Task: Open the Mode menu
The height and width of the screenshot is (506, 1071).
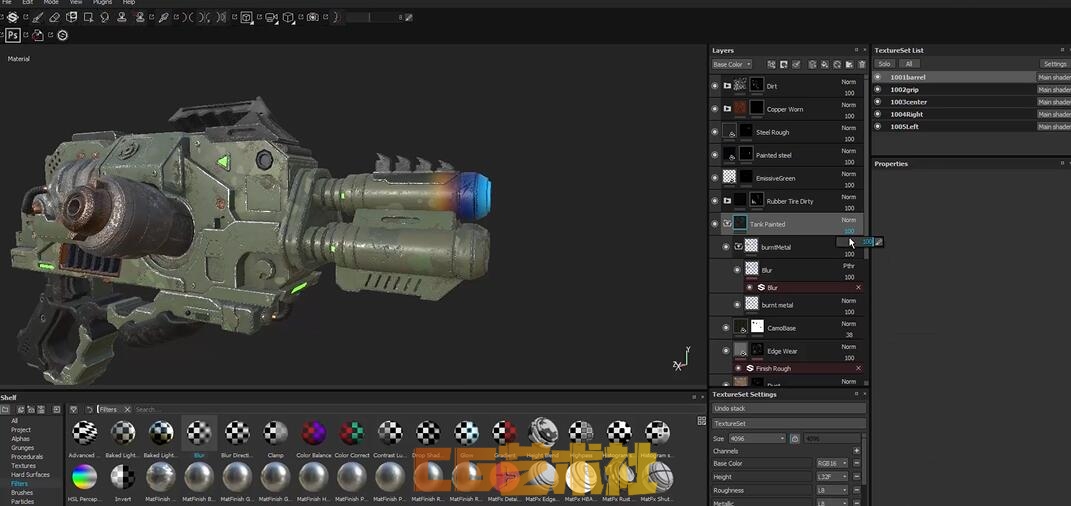Action: [x=51, y=3]
